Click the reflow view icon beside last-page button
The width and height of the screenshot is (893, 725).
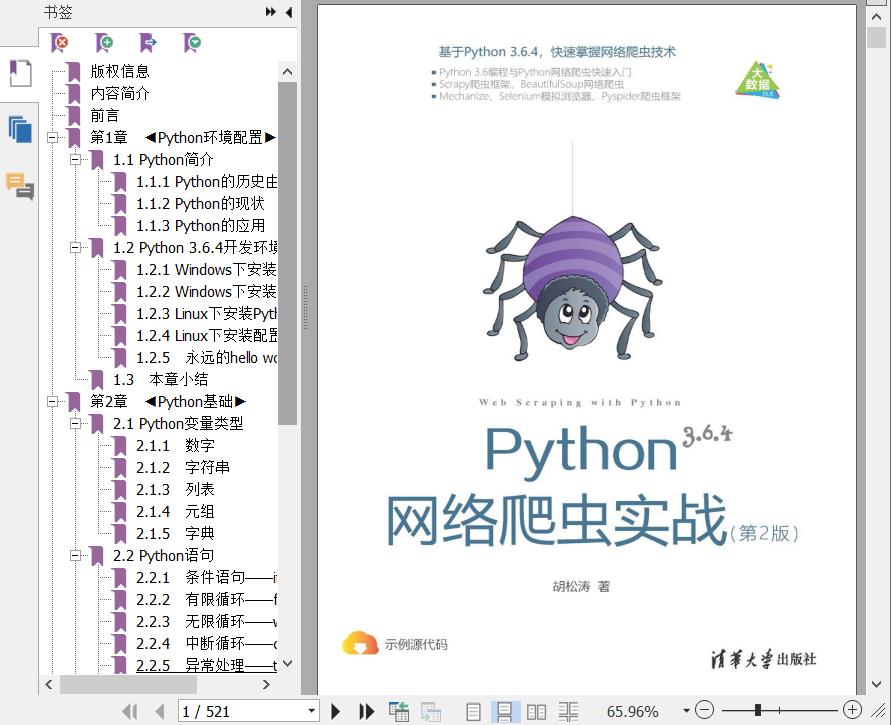point(399,711)
